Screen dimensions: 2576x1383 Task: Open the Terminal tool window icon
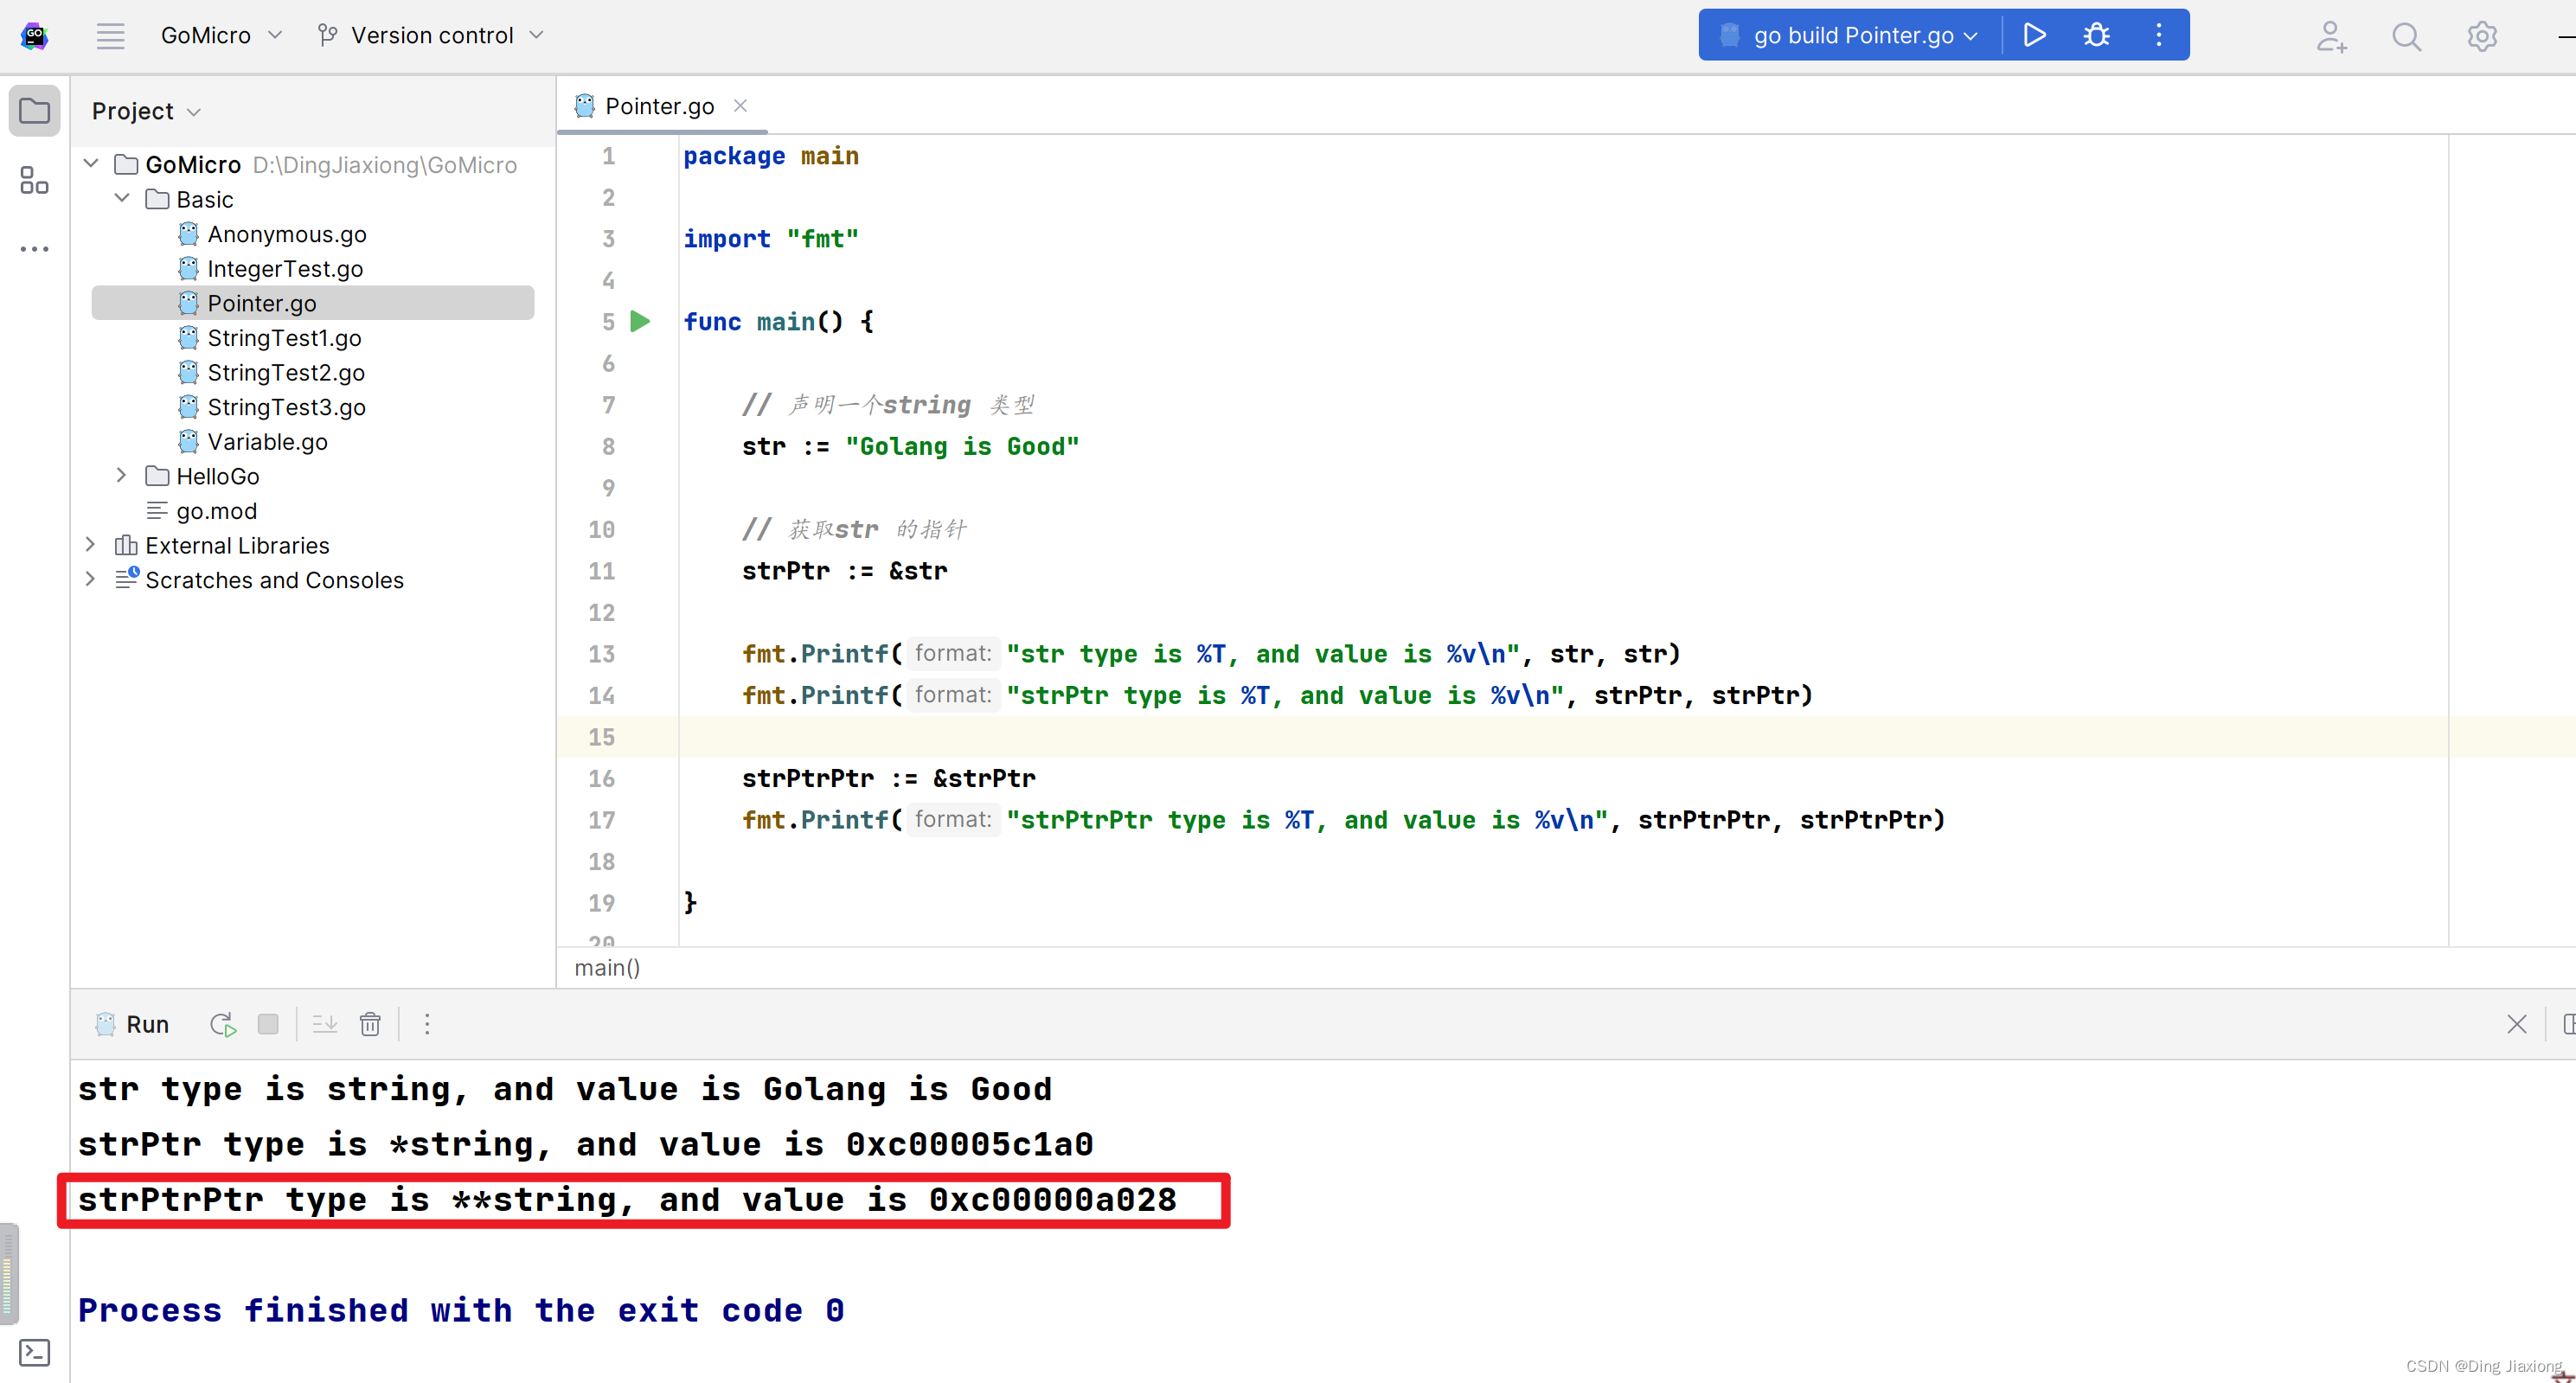coord(34,1352)
